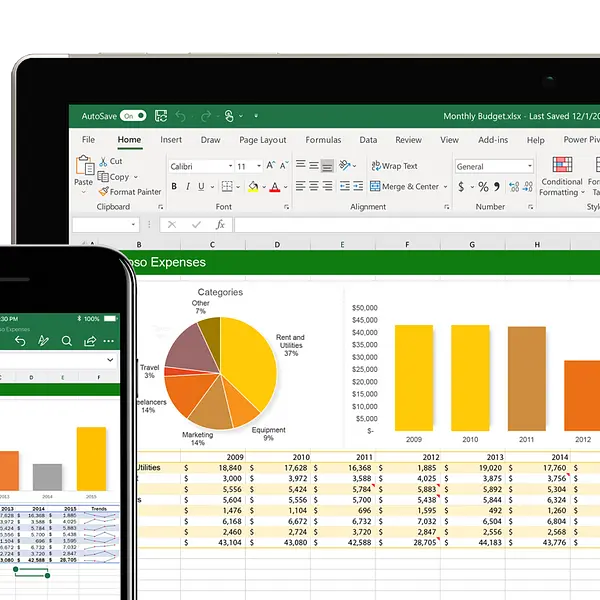Expand the Paste options arrow
Screen dimensions: 600x600
click(83, 192)
